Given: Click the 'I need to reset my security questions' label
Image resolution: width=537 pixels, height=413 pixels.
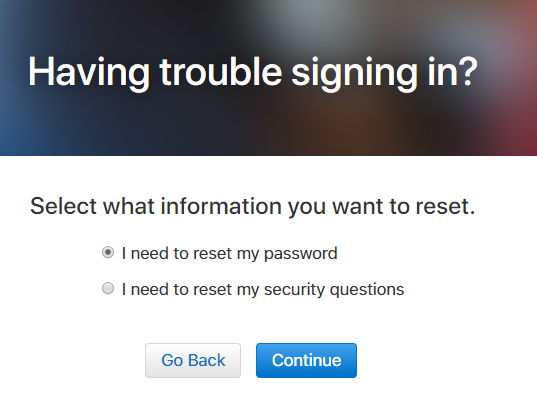Looking at the screenshot, I should point(263,289).
